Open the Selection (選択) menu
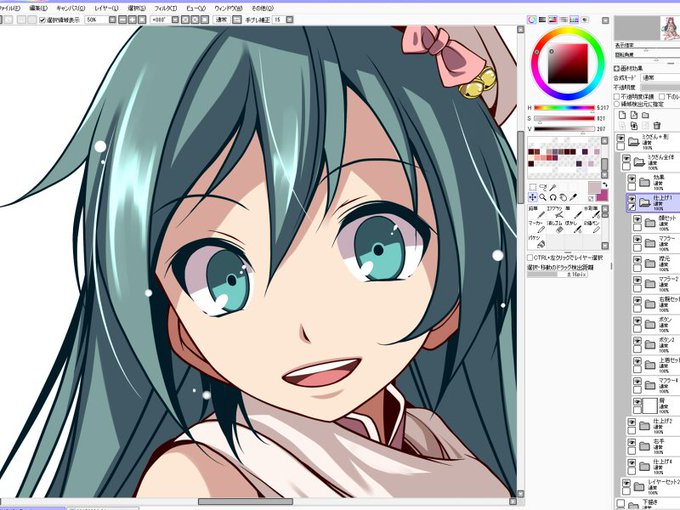The image size is (680, 510). (137, 8)
